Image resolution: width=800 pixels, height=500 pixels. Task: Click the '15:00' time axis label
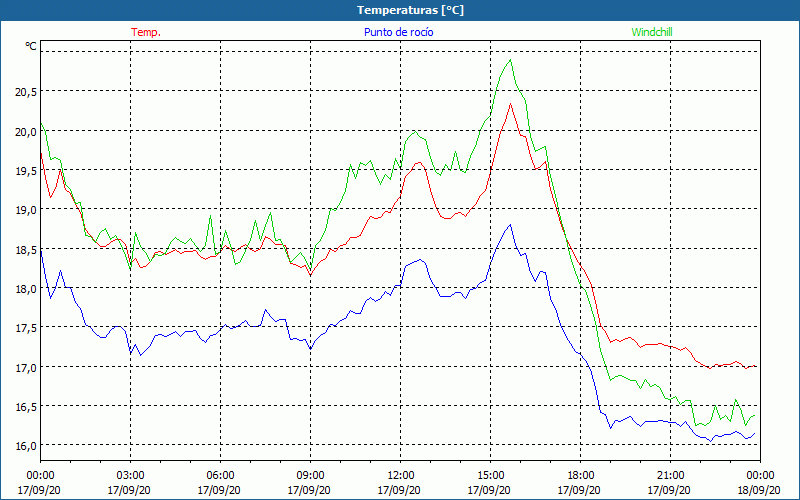point(490,476)
